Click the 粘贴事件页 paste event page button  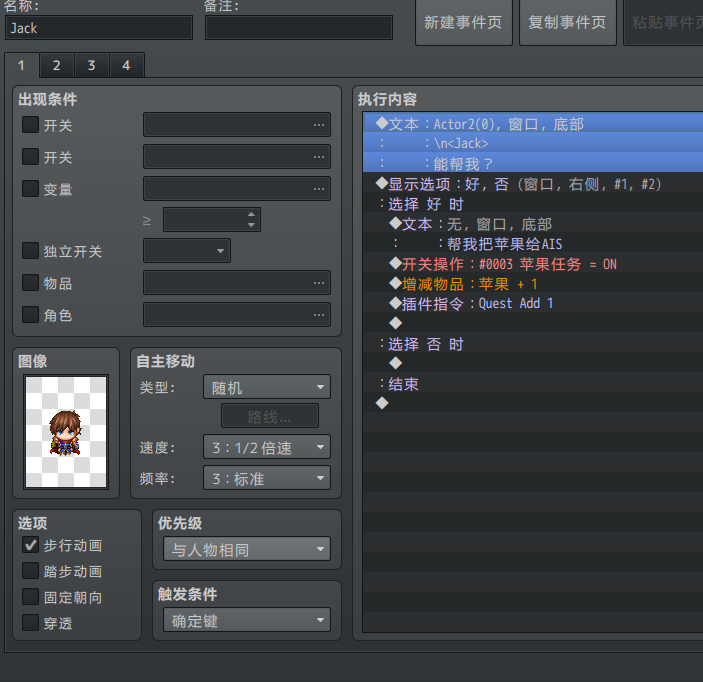pyautogui.click(x=664, y=22)
